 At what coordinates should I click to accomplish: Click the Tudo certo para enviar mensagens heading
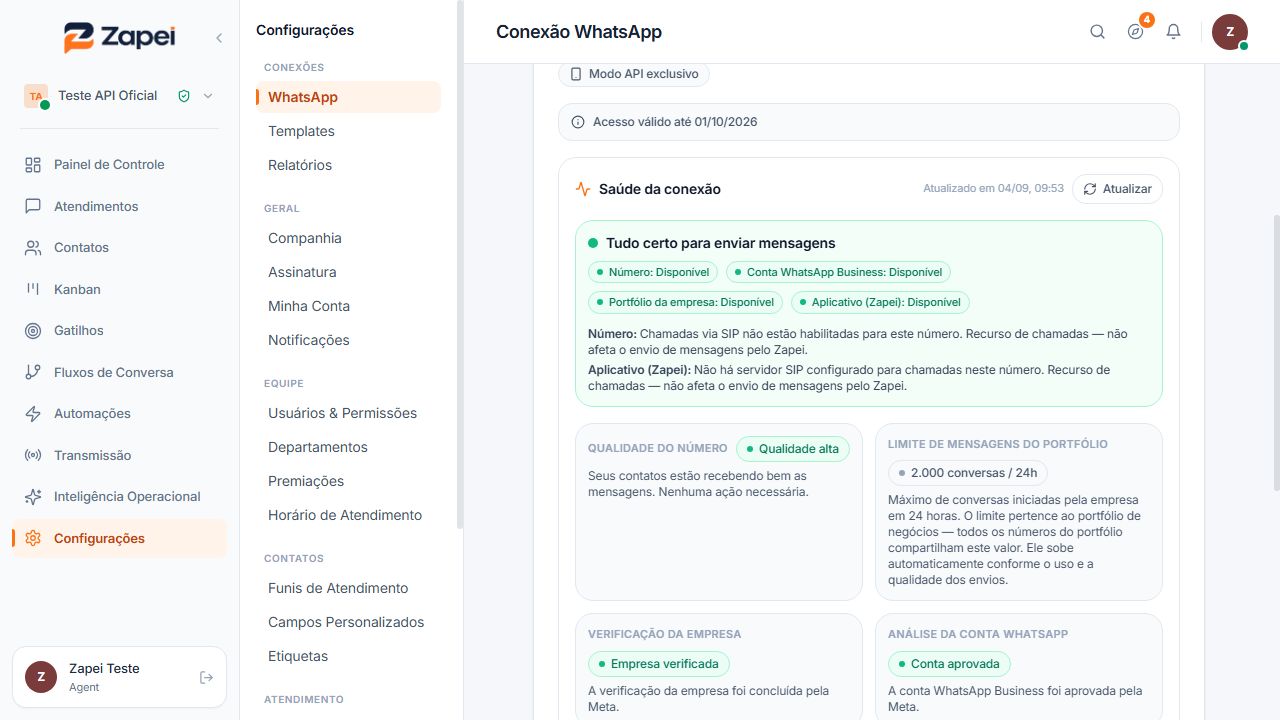[720, 243]
